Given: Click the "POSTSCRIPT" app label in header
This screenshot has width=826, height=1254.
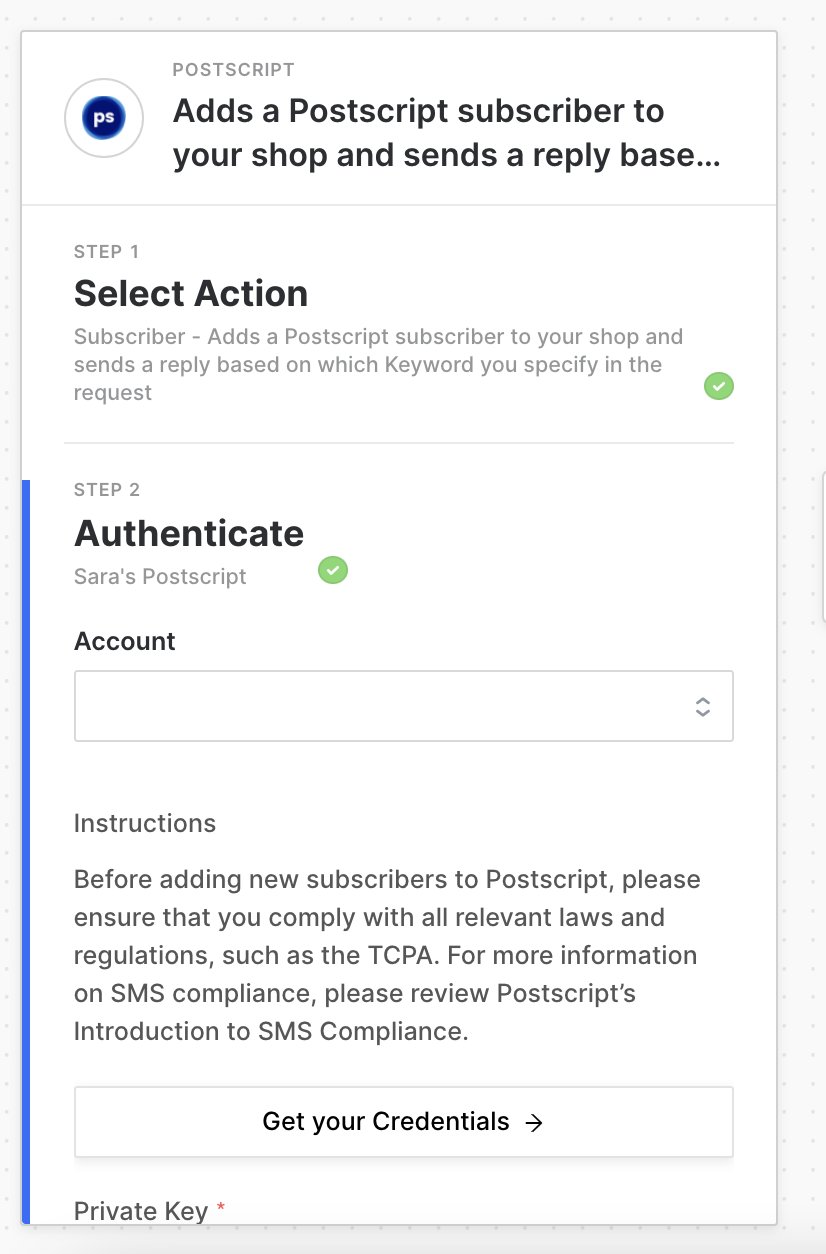Looking at the screenshot, I should click(233, 70).
